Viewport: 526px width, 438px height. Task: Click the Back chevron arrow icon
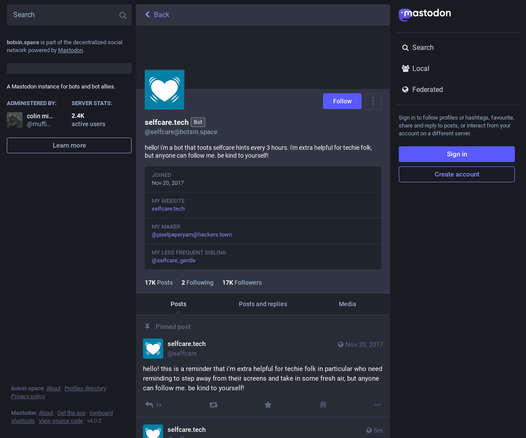click(147, 14)
